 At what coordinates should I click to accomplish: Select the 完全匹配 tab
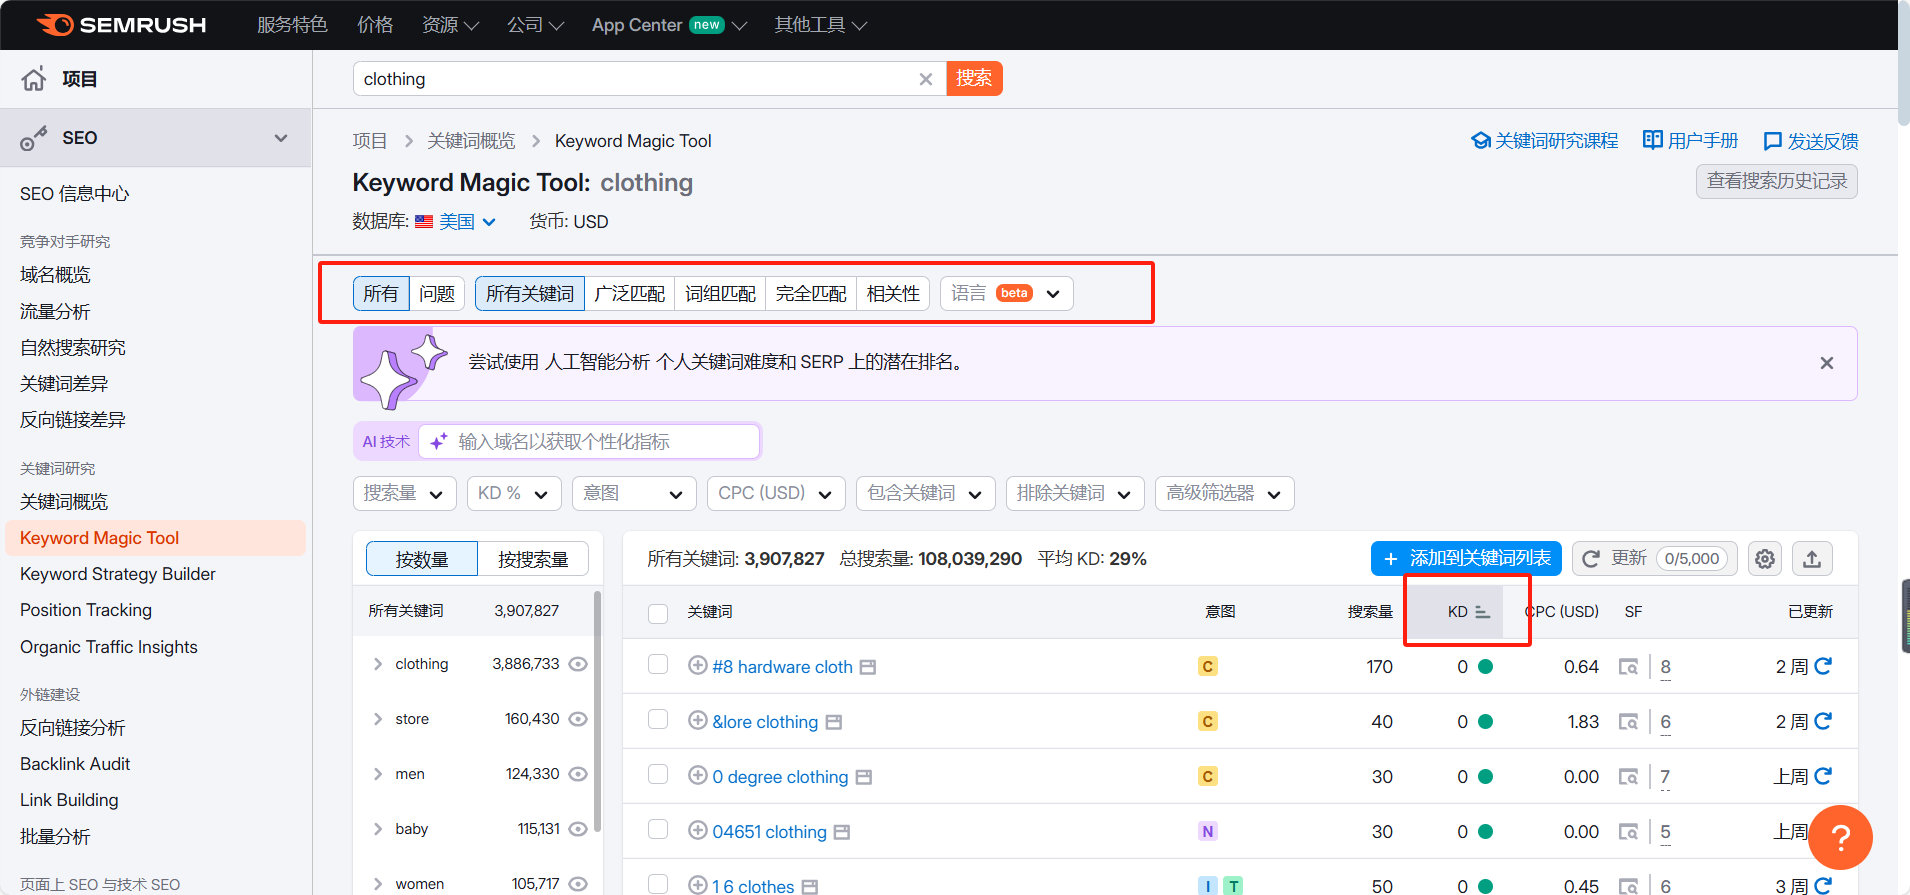811,293
